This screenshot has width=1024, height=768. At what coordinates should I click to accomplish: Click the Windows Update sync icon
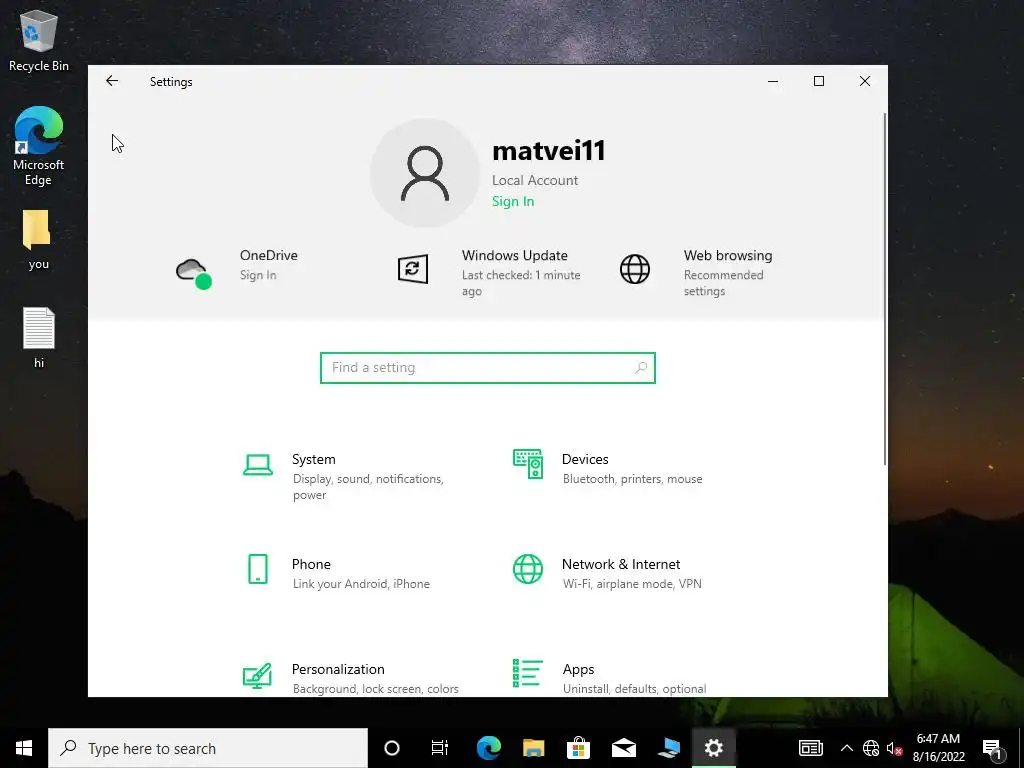click(x=413, y=269)
